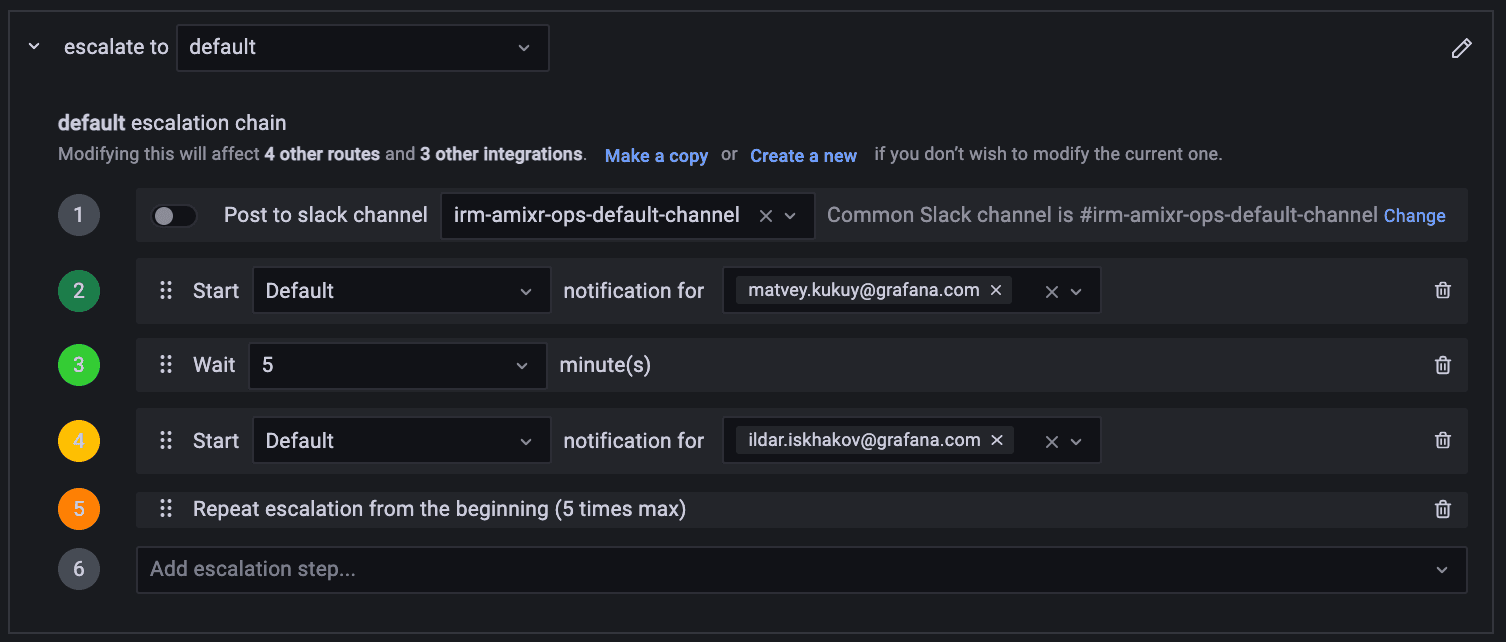Open the Wait 5 minutes duration dropdown
1506x642 pixels.
click(397, 366)
